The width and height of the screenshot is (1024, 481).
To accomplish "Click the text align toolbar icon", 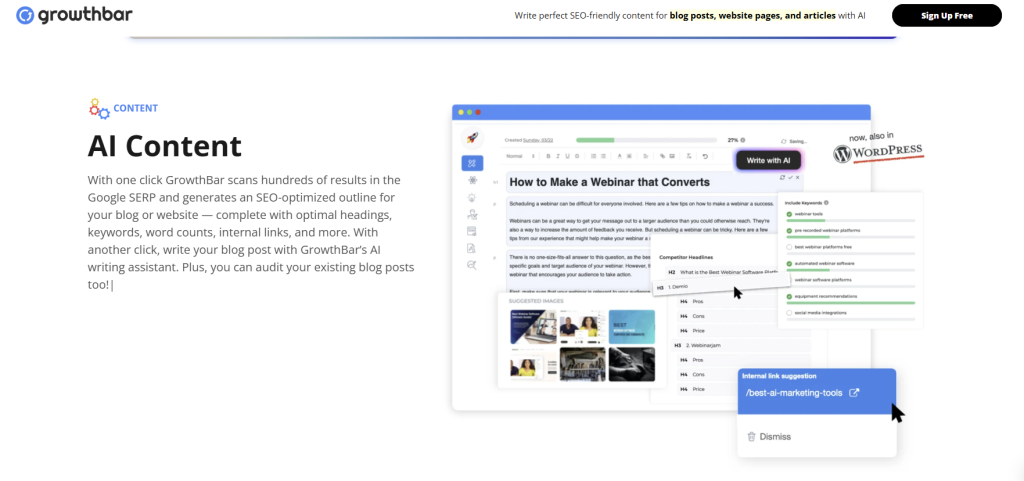I will coord(646,156).
